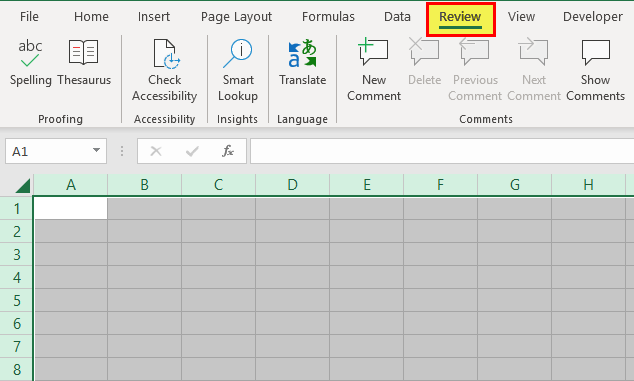Switch to the Formulas tab

click(328, 17)
